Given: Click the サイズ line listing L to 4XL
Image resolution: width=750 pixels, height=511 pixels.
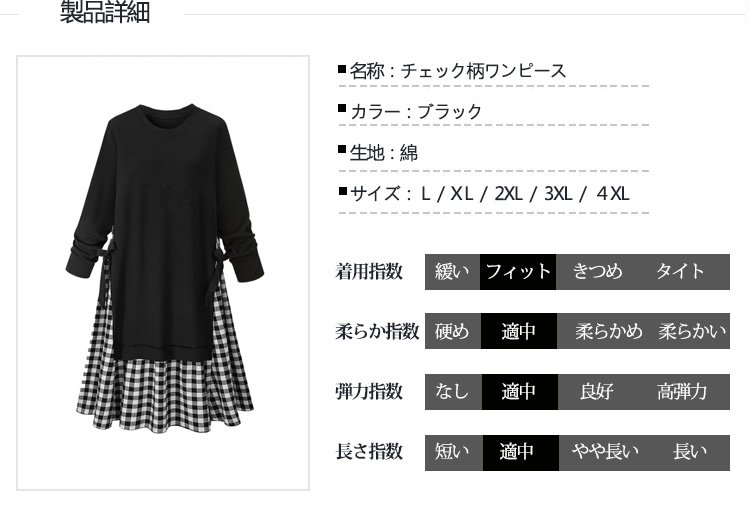Looking at the screenshot, I should (x=484, y=194).
